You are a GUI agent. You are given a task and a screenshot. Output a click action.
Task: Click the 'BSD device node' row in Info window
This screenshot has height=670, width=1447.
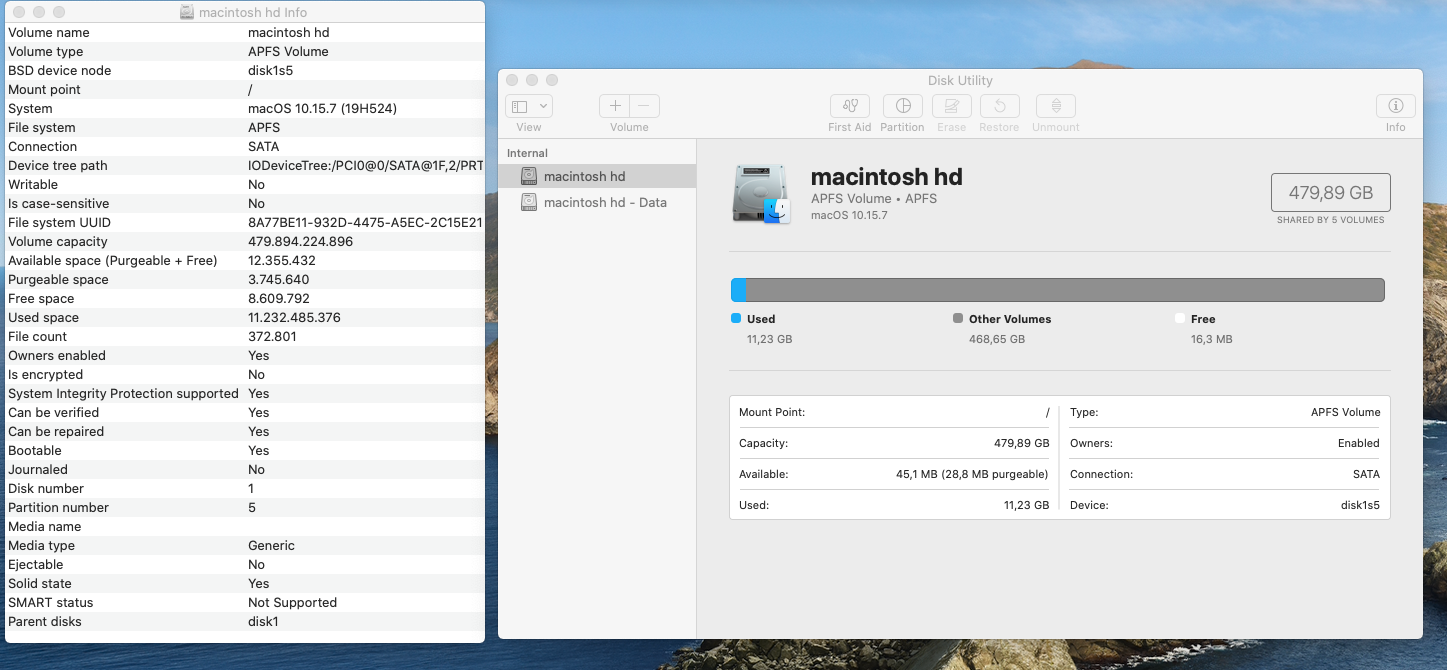[x=243, y=71]
